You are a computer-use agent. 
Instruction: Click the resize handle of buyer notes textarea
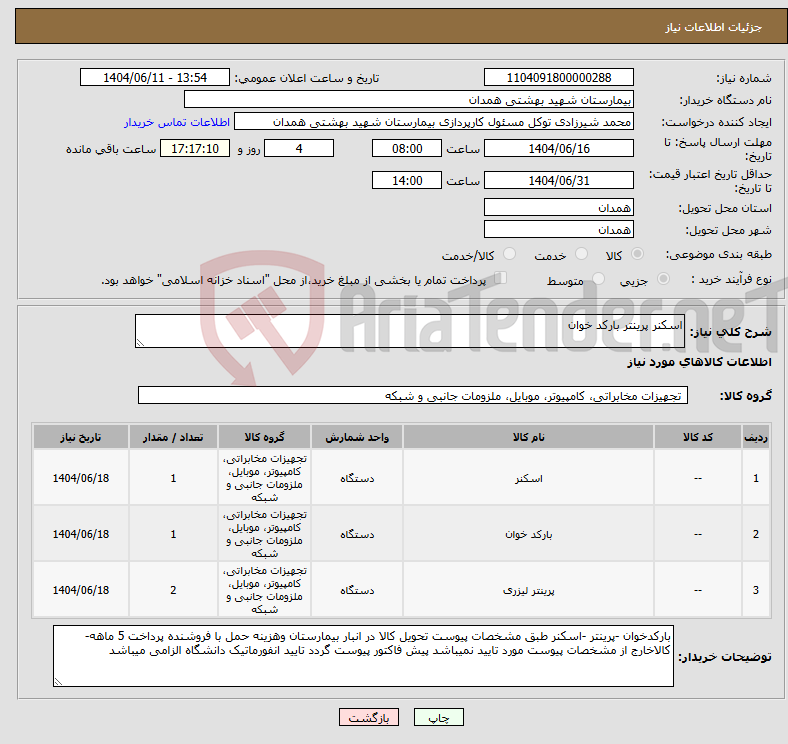pos(58,682)
